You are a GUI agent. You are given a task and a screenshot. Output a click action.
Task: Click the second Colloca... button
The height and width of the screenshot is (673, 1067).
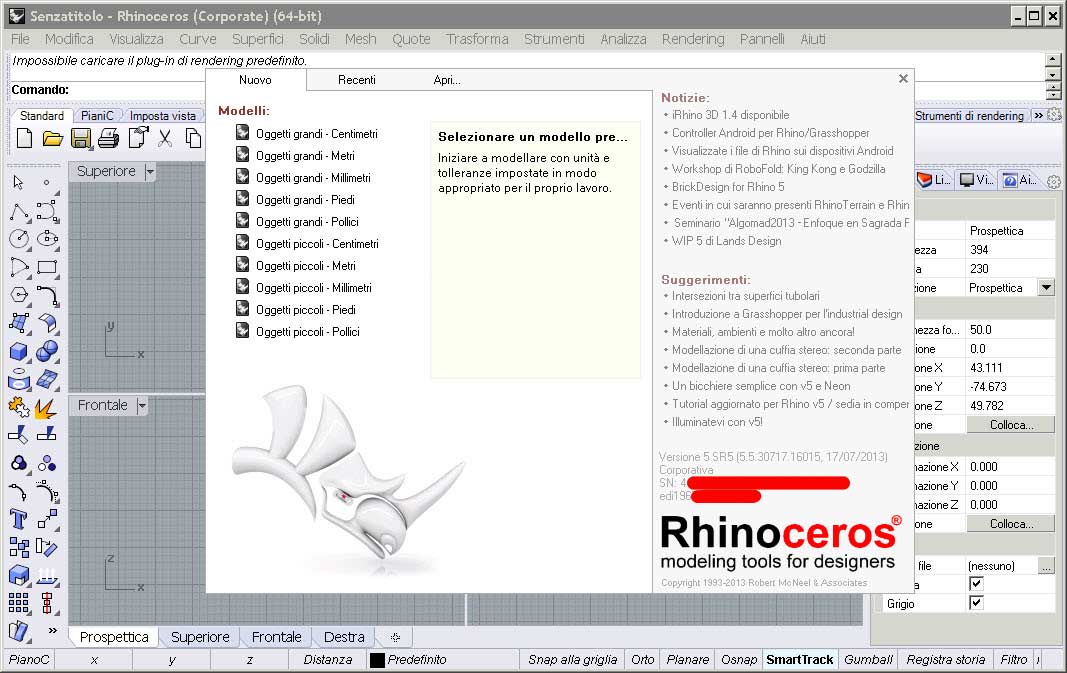(x=1011, y=524)
